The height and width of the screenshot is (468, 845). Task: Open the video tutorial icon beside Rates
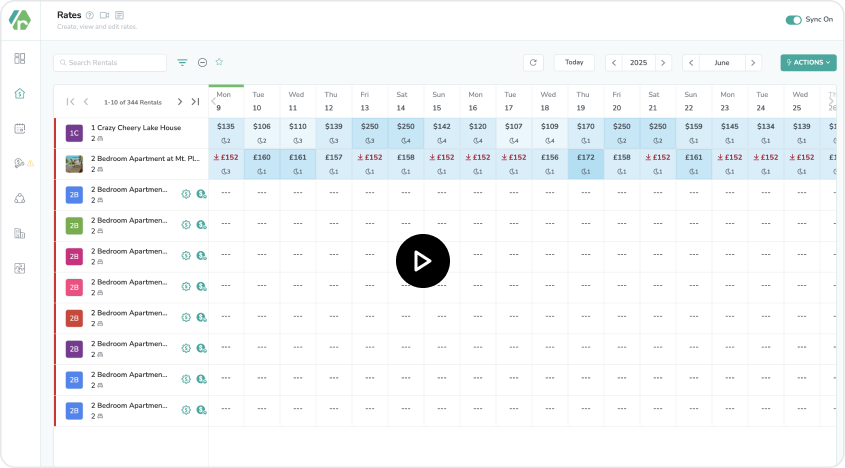(x=104, y=15)
